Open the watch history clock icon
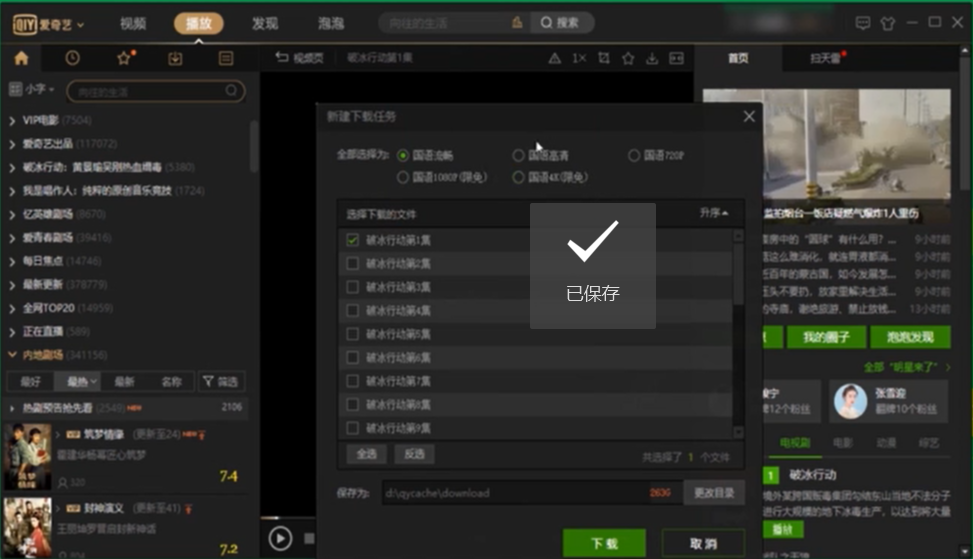 (73, 58)
